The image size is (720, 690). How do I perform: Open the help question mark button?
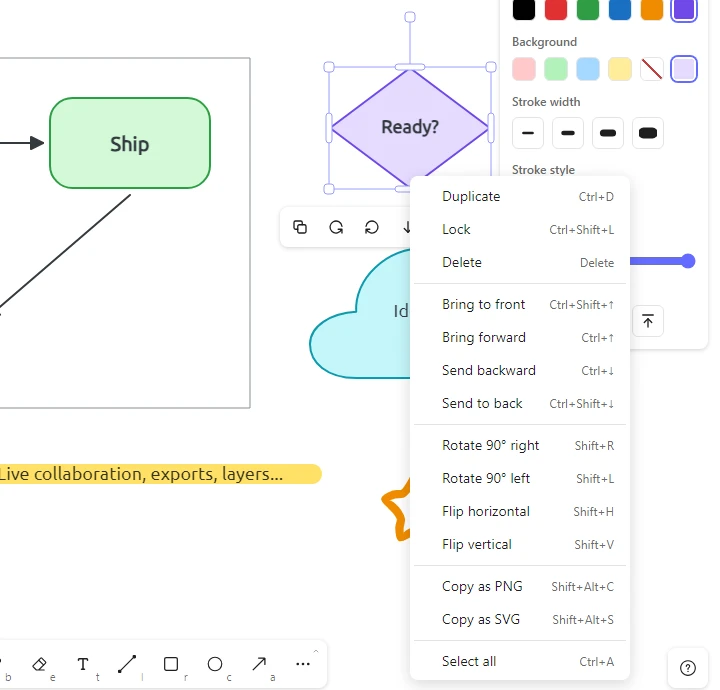pos(688,668)
